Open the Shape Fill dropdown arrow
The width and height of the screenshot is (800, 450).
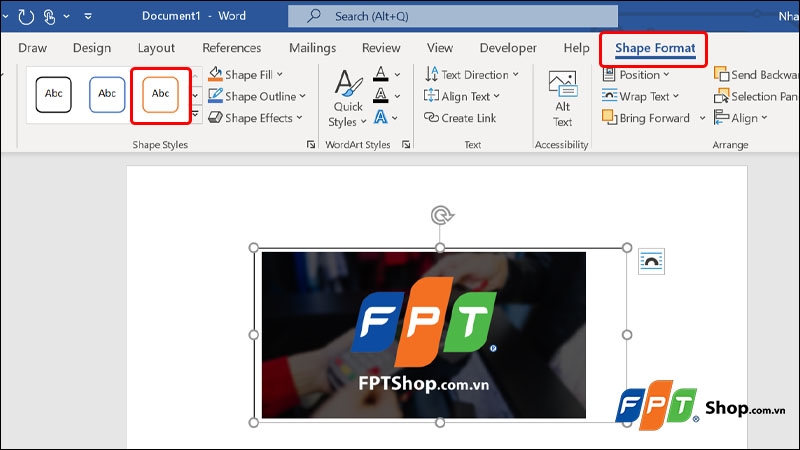280,74
